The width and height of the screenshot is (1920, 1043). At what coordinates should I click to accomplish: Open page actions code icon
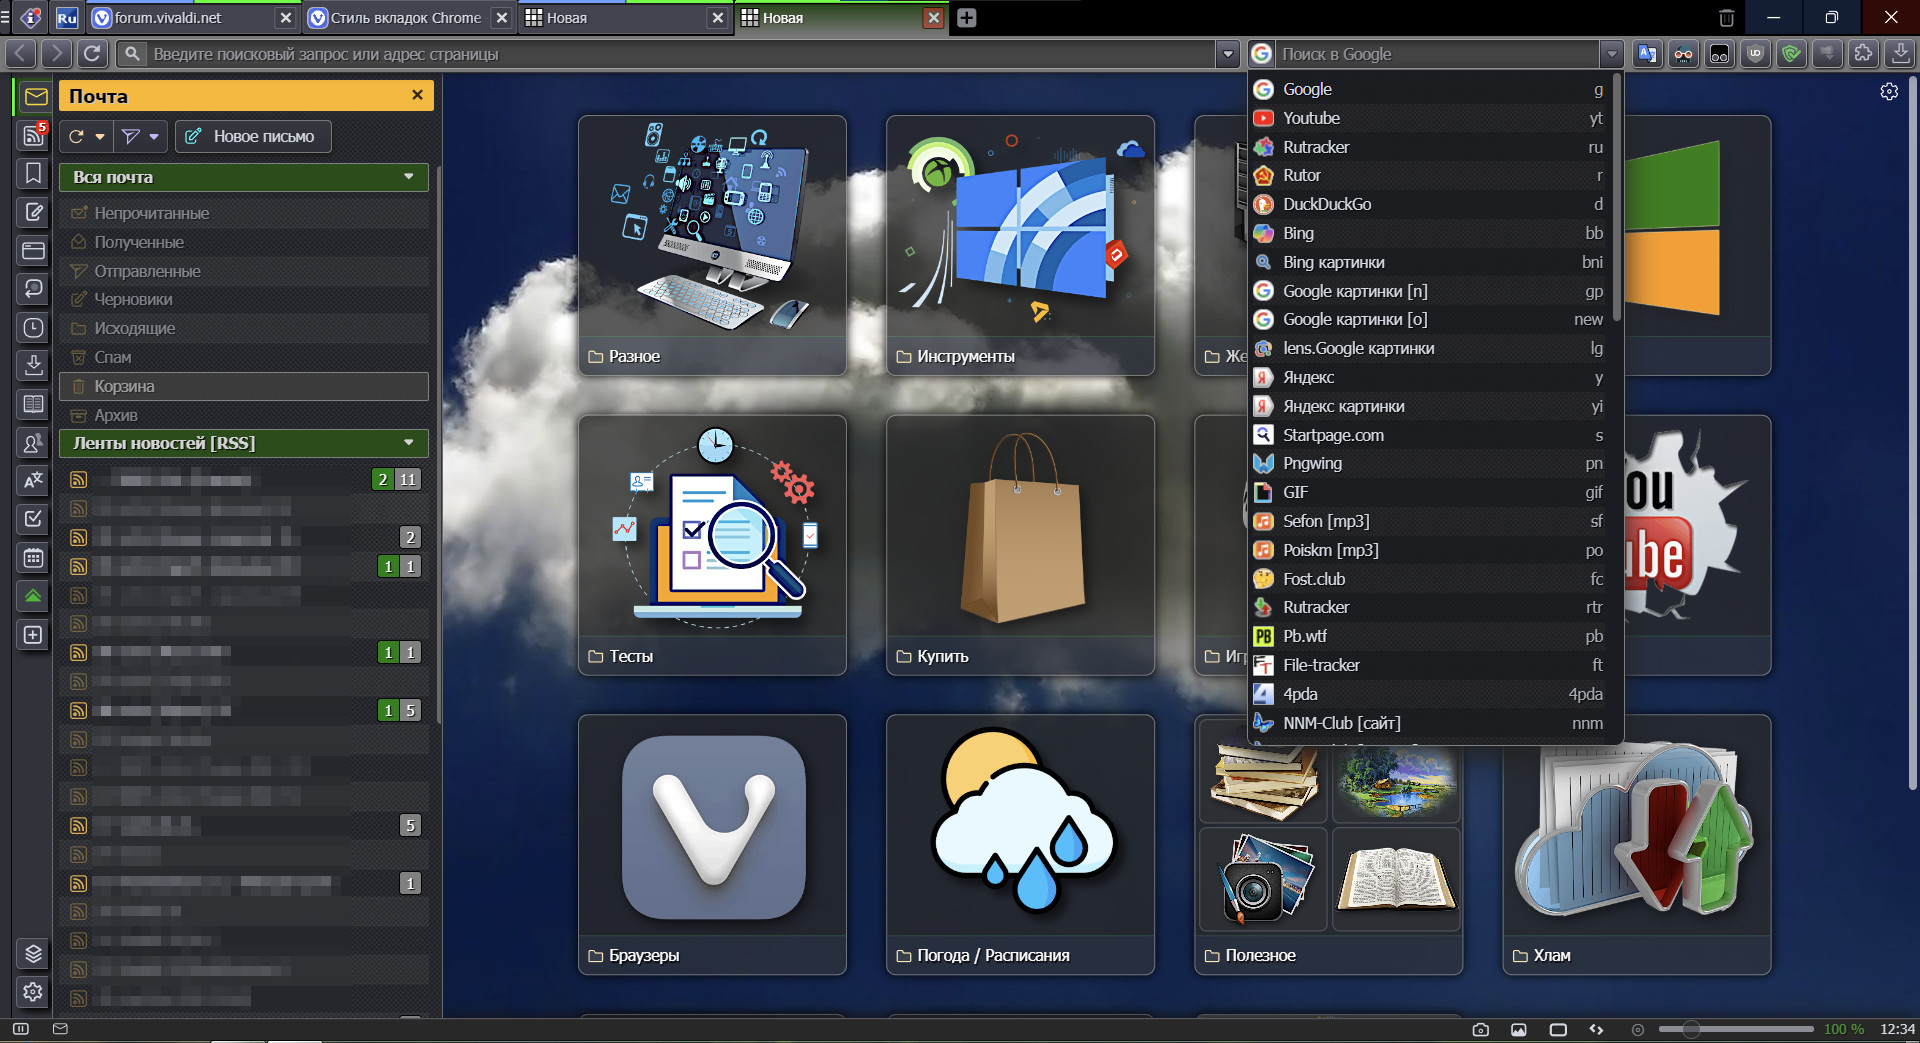pos(1596,1029)
